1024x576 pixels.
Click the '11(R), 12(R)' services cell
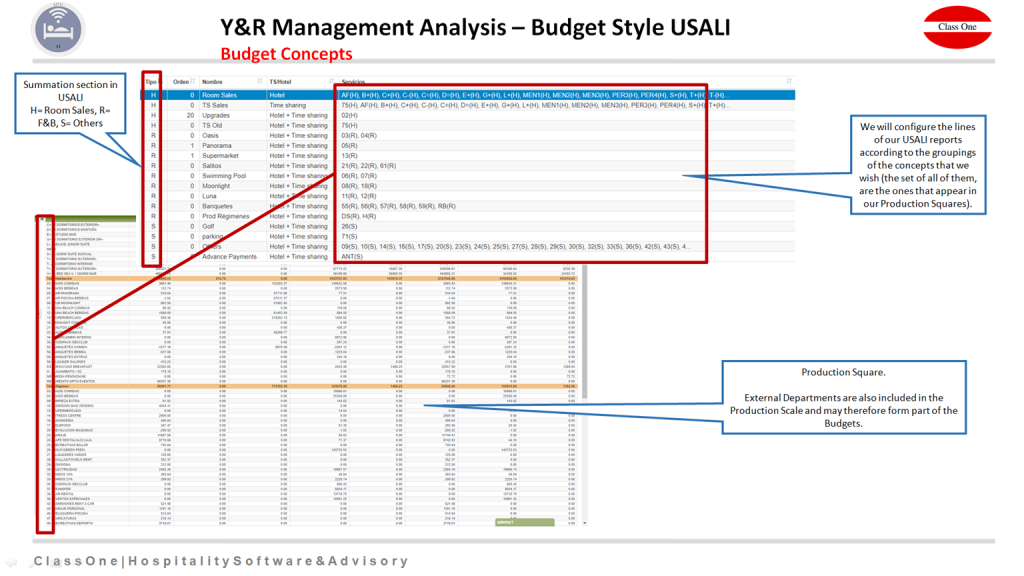coord(359,196)
